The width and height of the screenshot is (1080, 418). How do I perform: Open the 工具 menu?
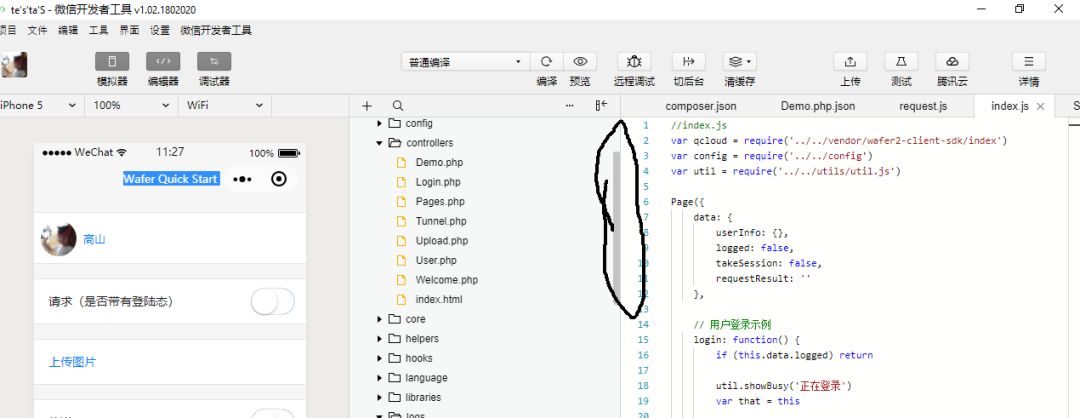pyautogui.click(x=98, y=30)
